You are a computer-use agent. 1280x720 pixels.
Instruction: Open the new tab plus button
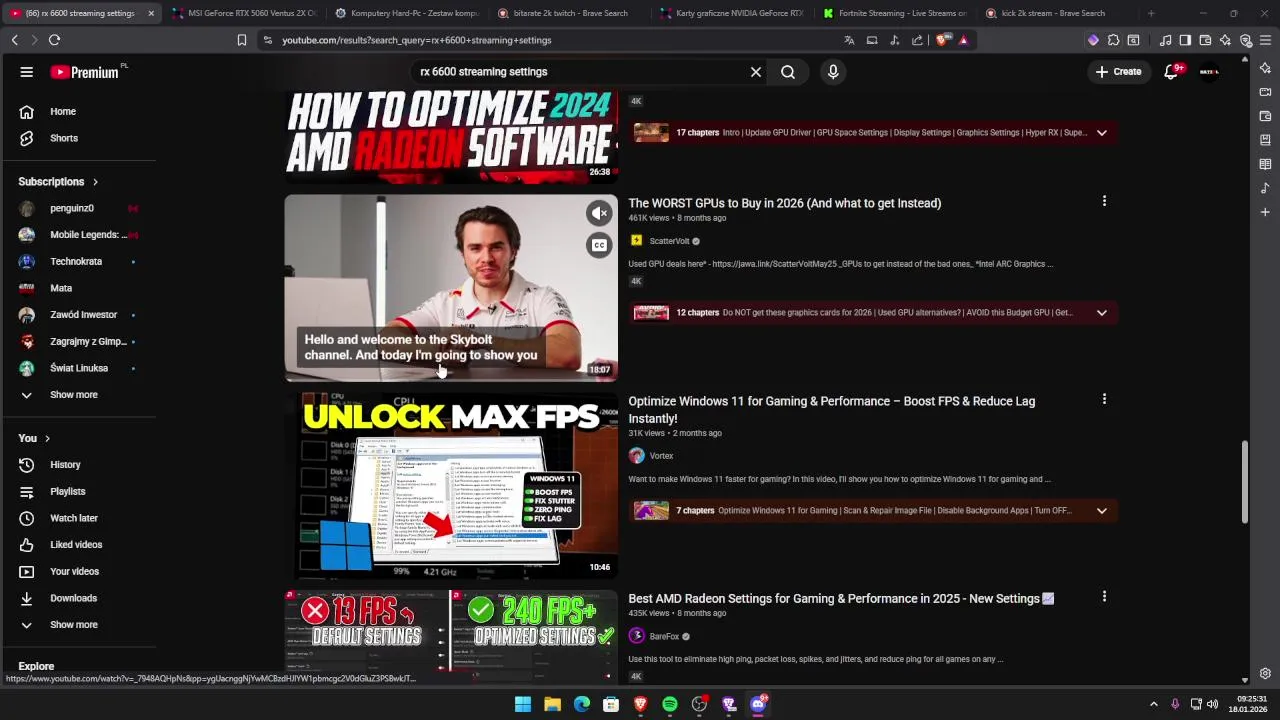pyautogui.click(x=1151, y=13)
